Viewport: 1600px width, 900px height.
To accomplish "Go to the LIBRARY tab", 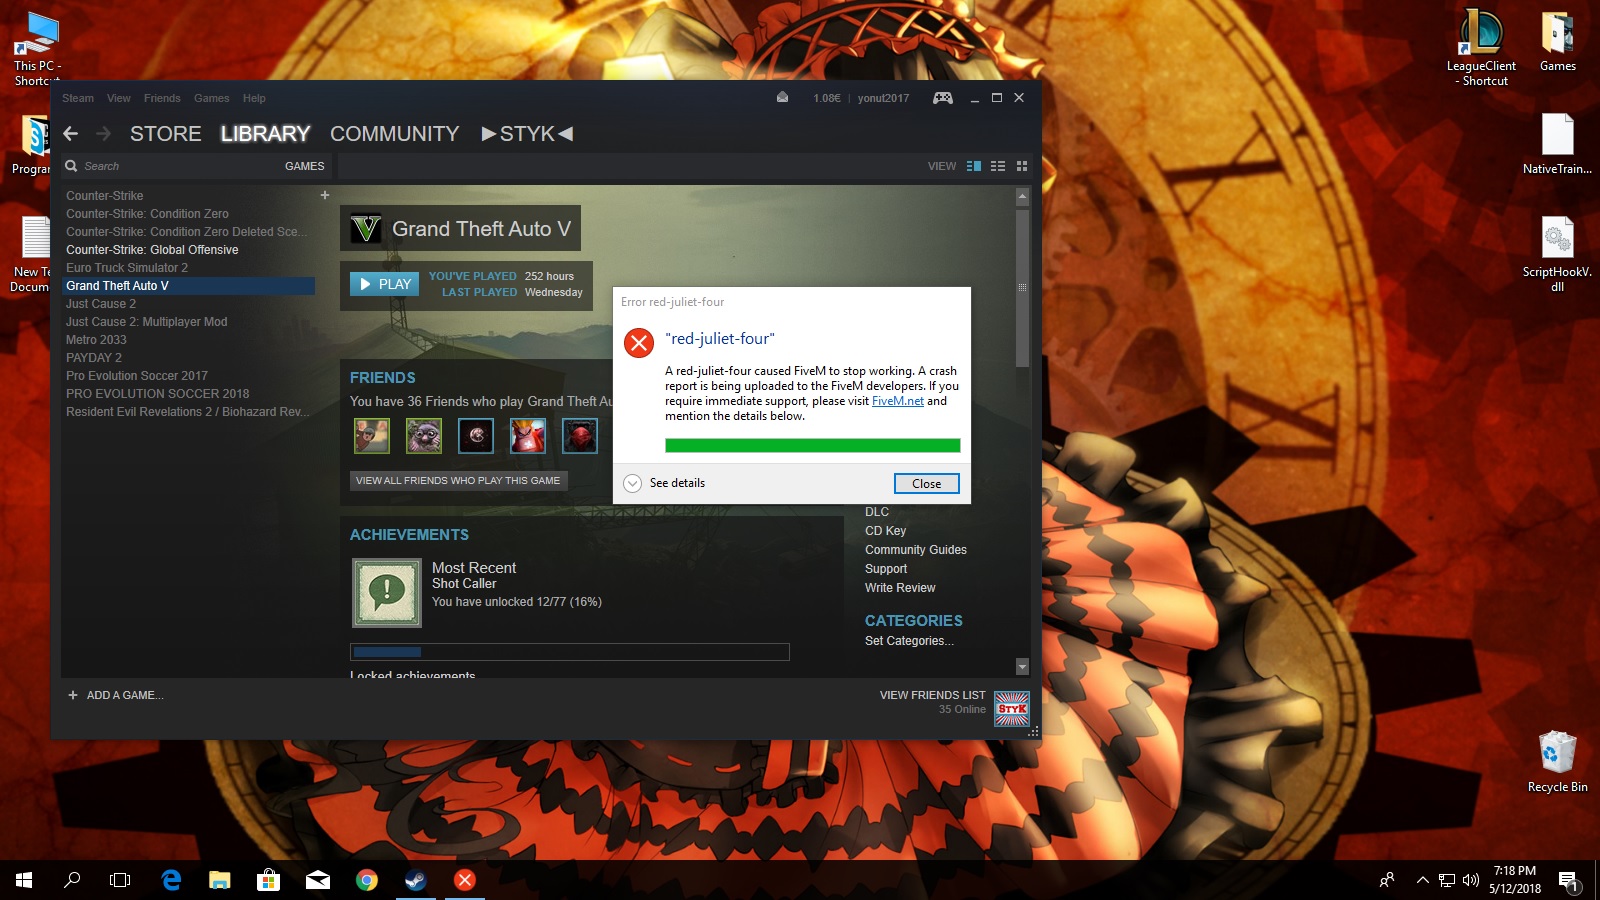I will click(x=265, y=134).
